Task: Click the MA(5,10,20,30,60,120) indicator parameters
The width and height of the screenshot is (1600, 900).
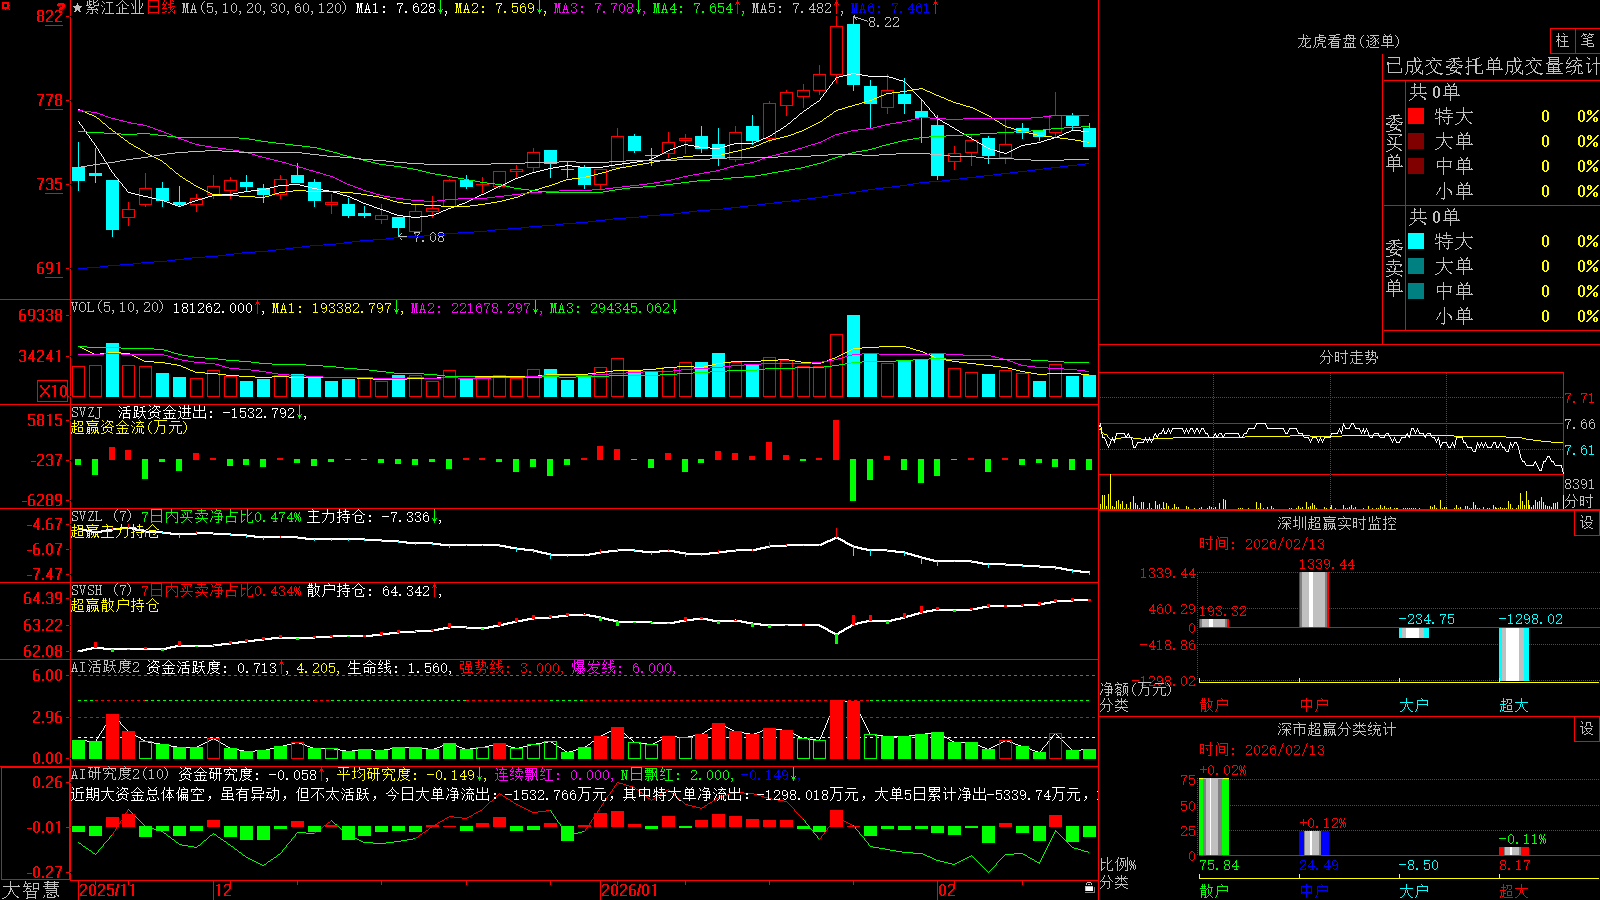Action: 265,8
